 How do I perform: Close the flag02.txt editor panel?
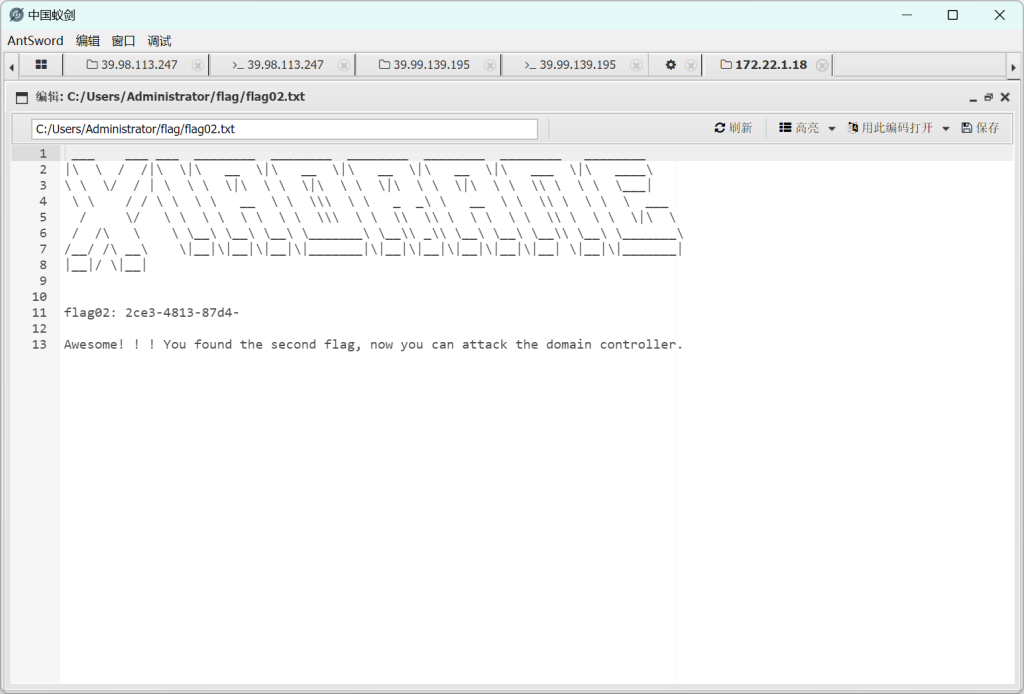1005,97
